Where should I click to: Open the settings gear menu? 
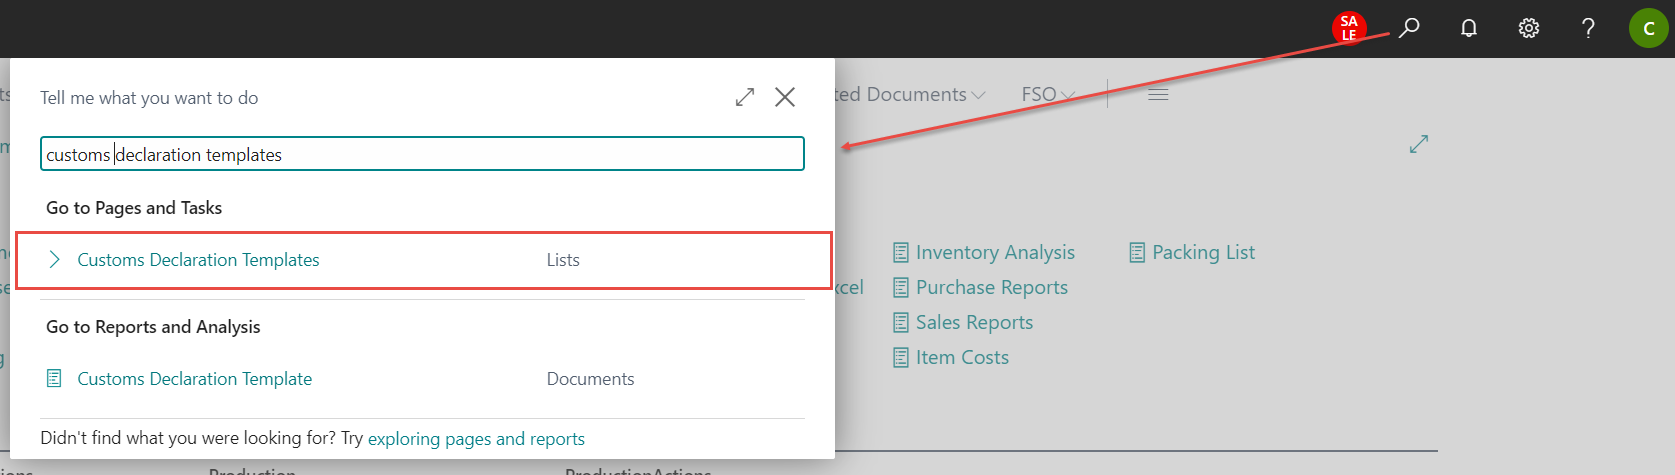1528,28
